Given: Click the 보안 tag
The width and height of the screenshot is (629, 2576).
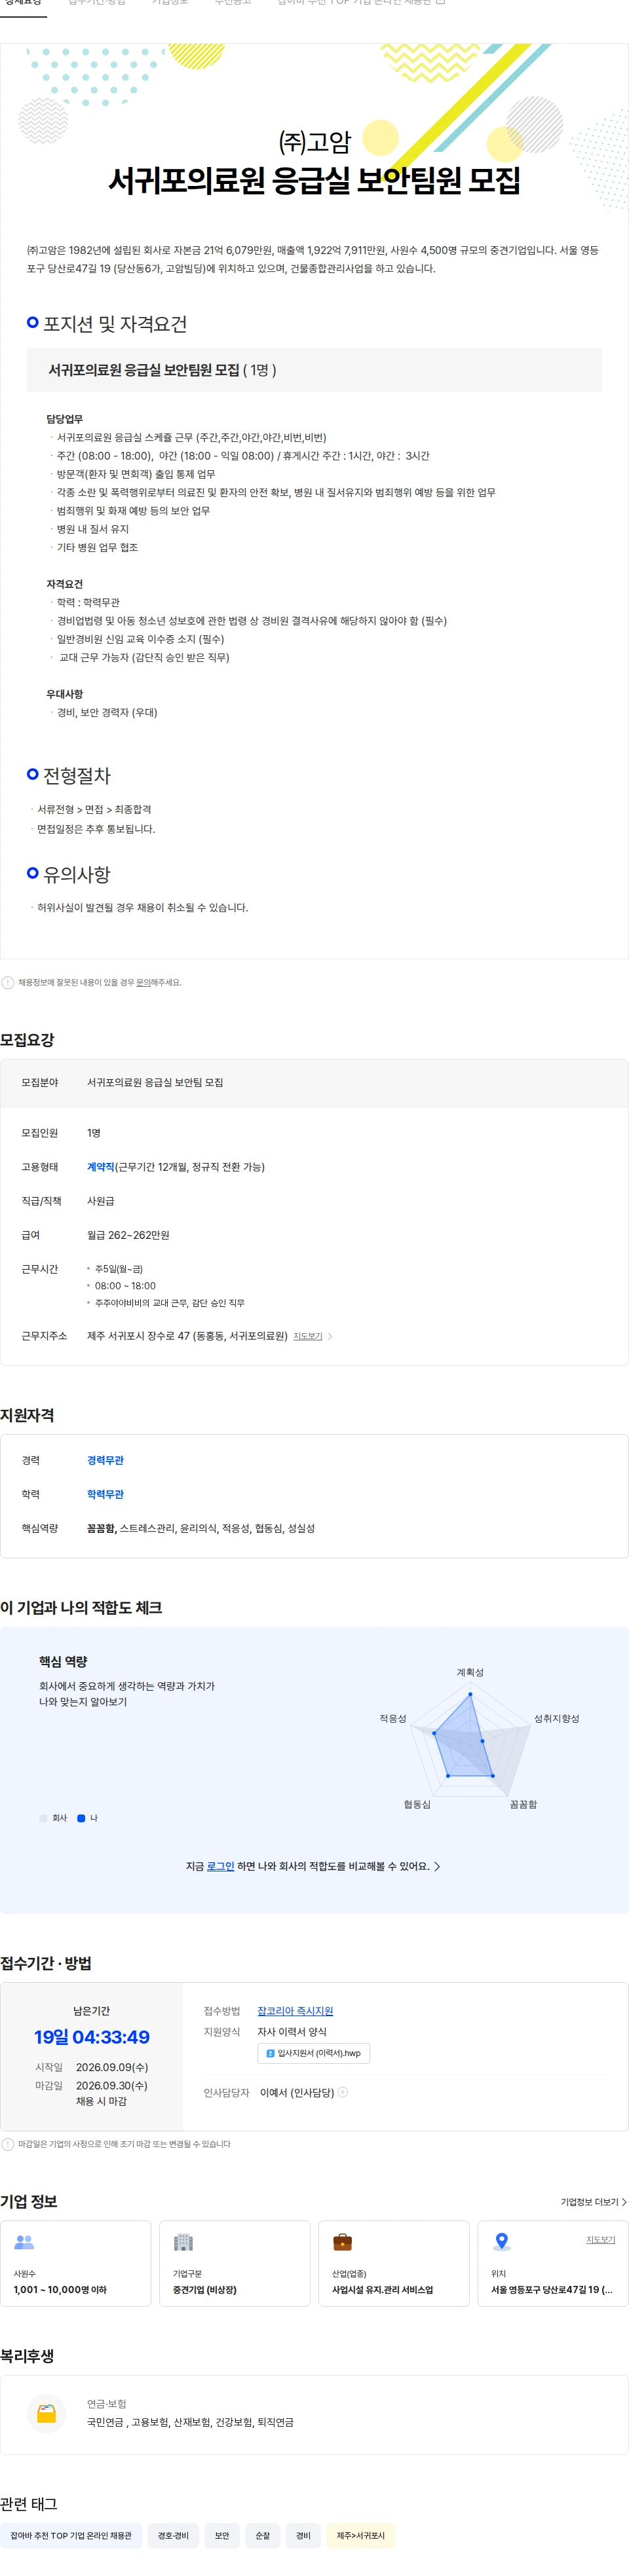Looking at the screenshot, I should click(222, 2536).
